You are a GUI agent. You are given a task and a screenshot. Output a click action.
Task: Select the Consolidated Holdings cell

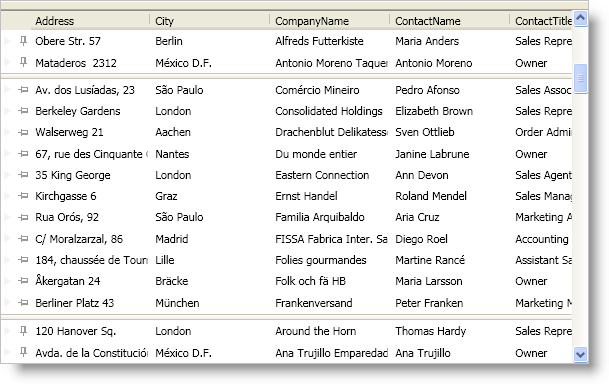(330, 111)
